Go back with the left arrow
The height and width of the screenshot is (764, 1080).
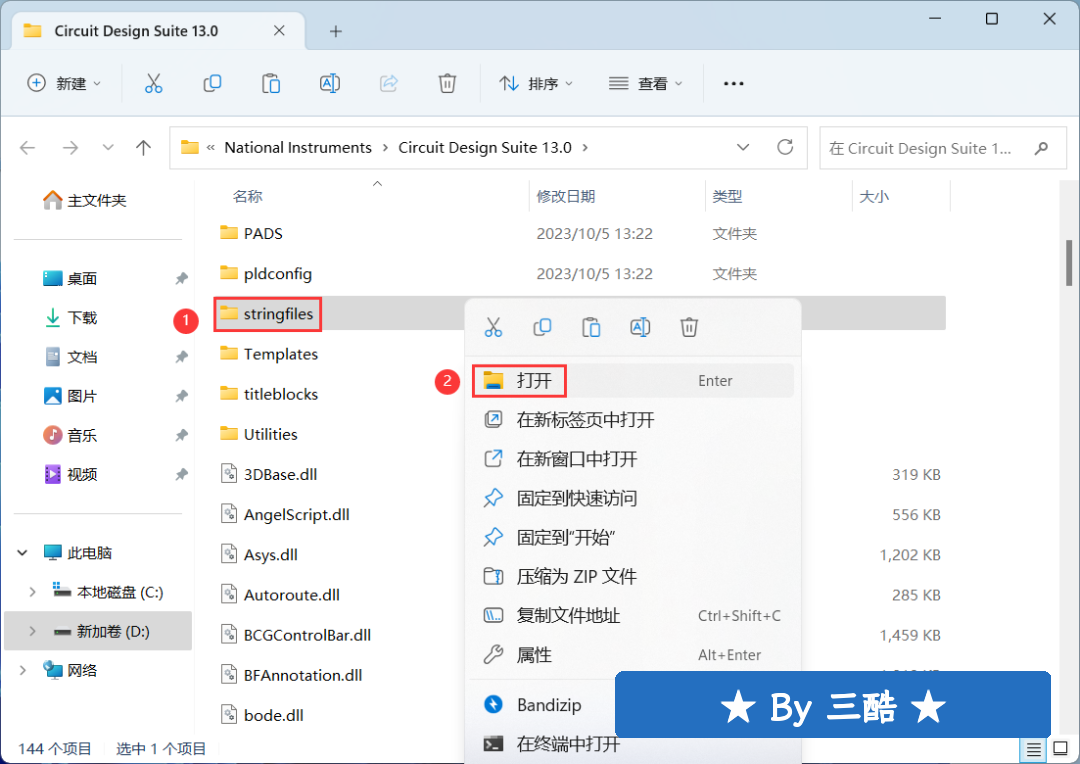coord(28,147)
